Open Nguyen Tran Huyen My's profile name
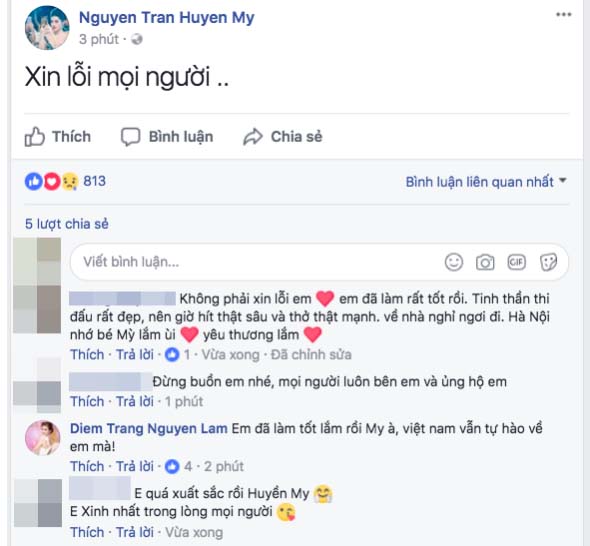This screenshot has width=590, height=546. (x=167, y=18)
